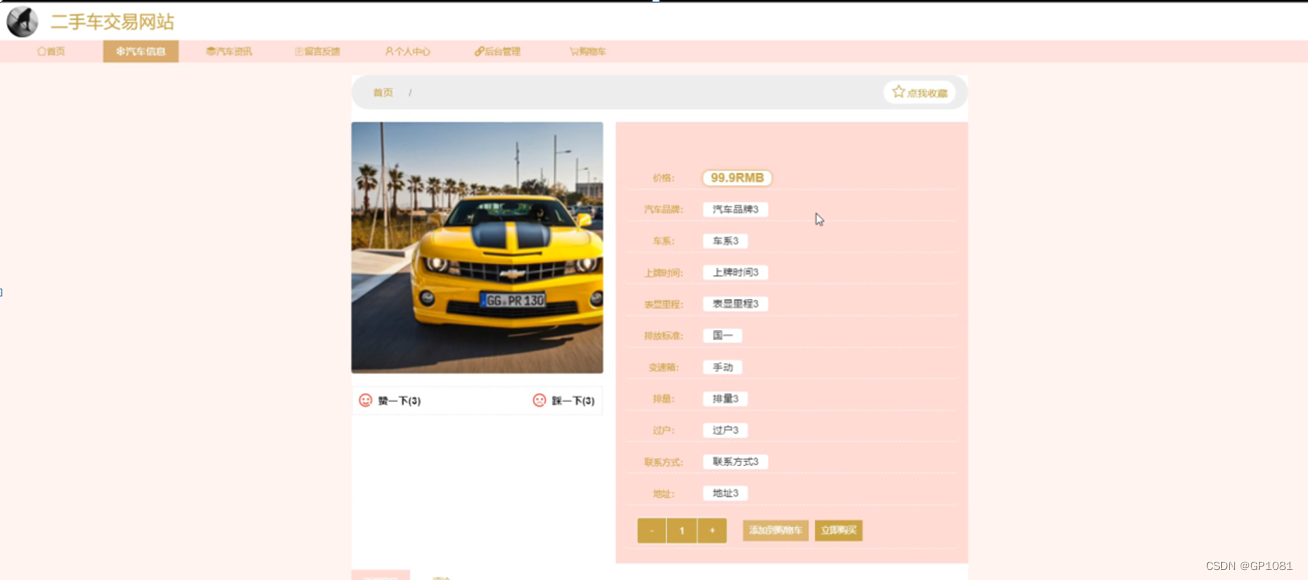
Task: Decrease quantity with the minus button
Action: 652,531
